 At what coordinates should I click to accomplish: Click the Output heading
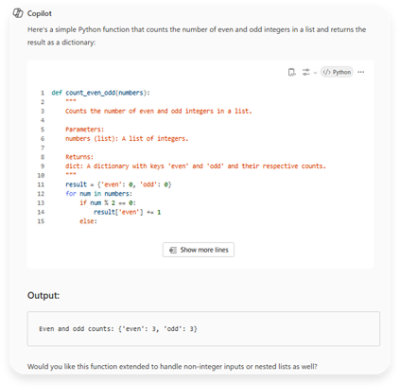(x=43, y=295)
